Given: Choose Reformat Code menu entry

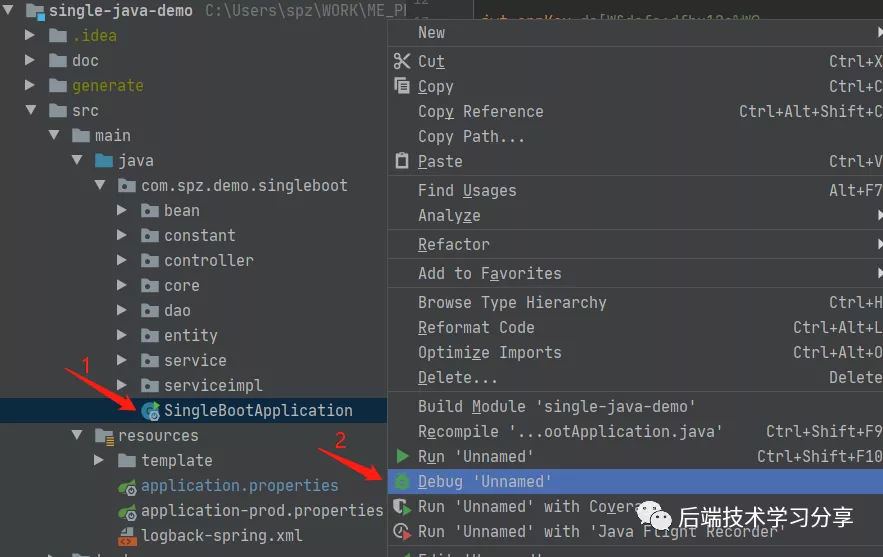Looking at the screenshot, I should click(635, 327).
